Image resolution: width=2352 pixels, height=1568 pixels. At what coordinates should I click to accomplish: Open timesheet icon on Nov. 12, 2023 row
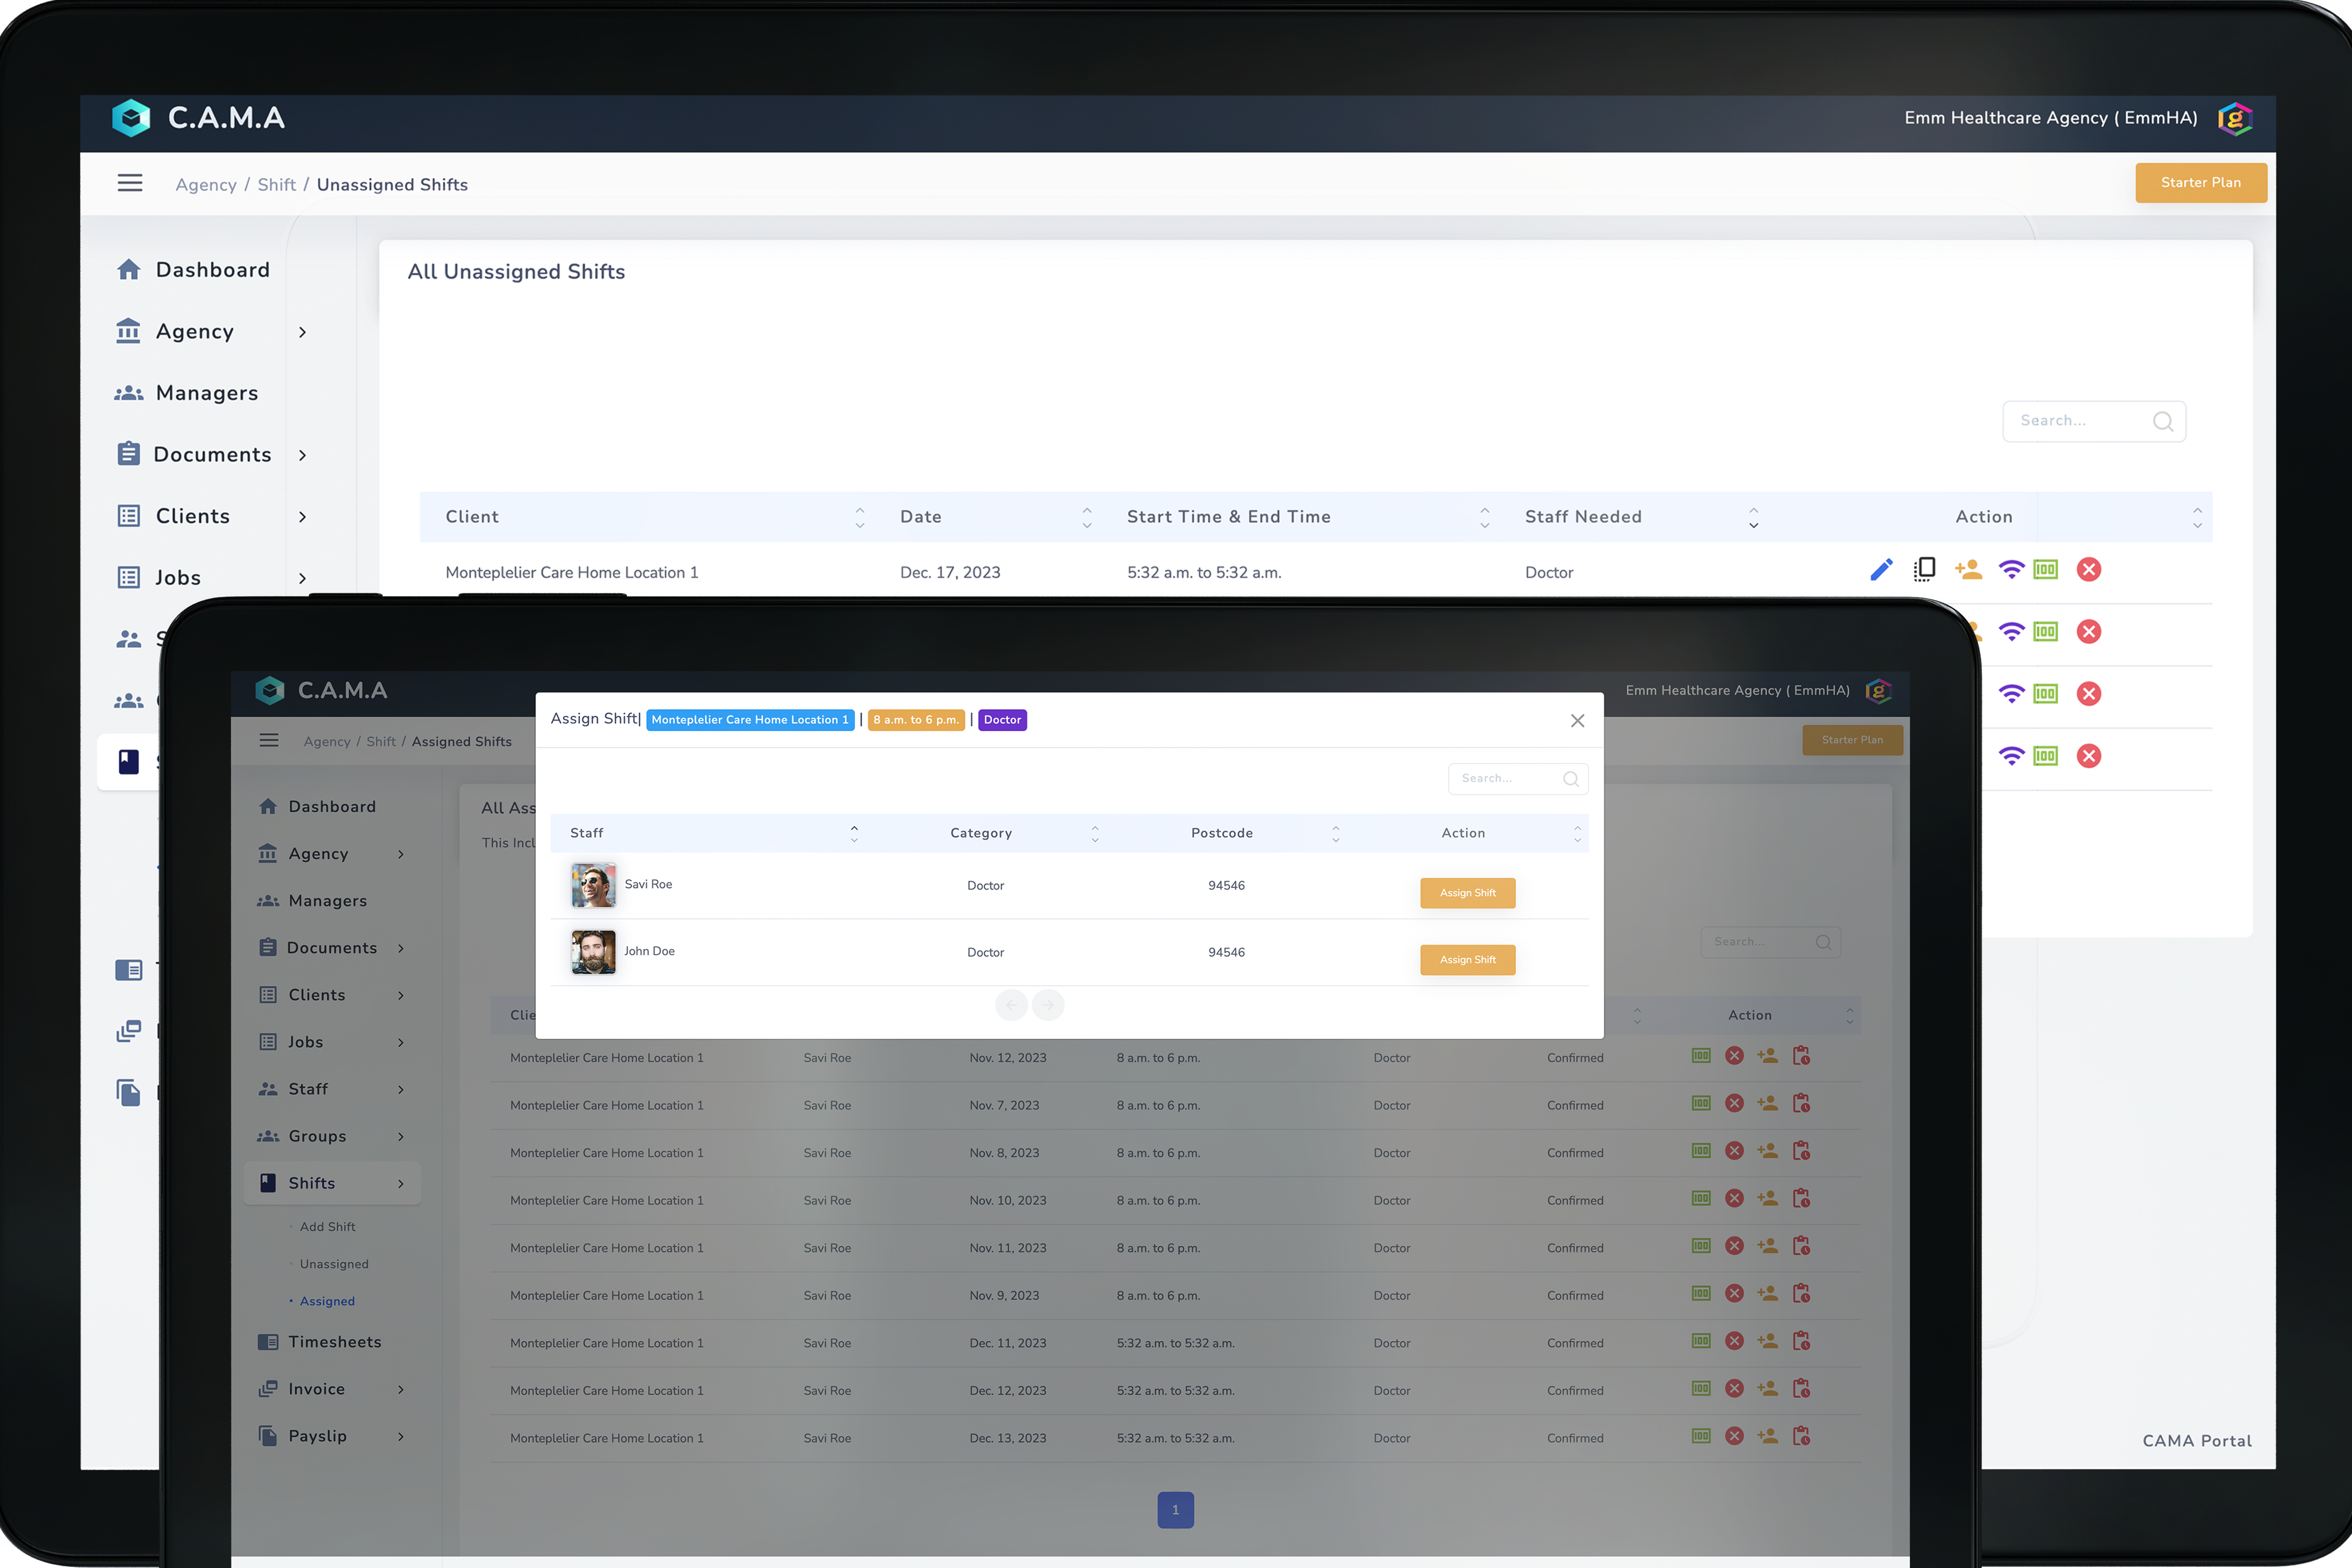click(1701, 1056)
